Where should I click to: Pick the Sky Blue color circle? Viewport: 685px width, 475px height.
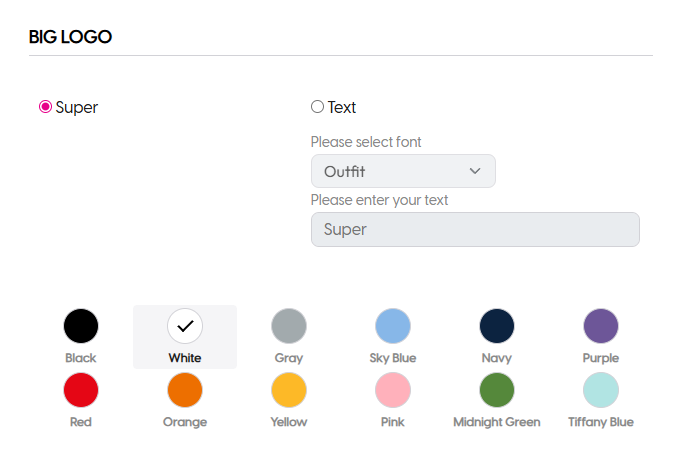click(393, 326)
